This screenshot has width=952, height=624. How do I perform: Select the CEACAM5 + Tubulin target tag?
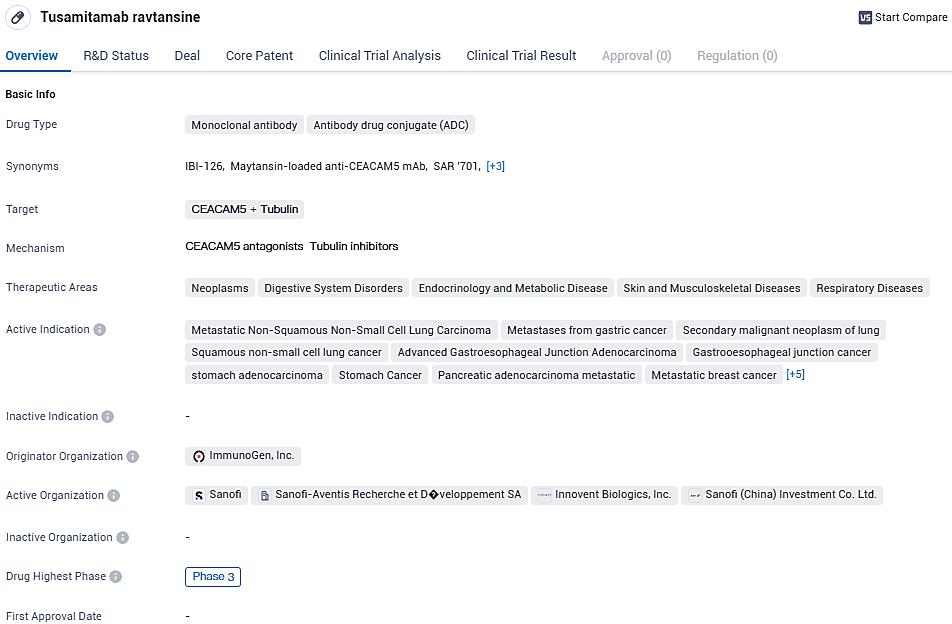(244, 209)
